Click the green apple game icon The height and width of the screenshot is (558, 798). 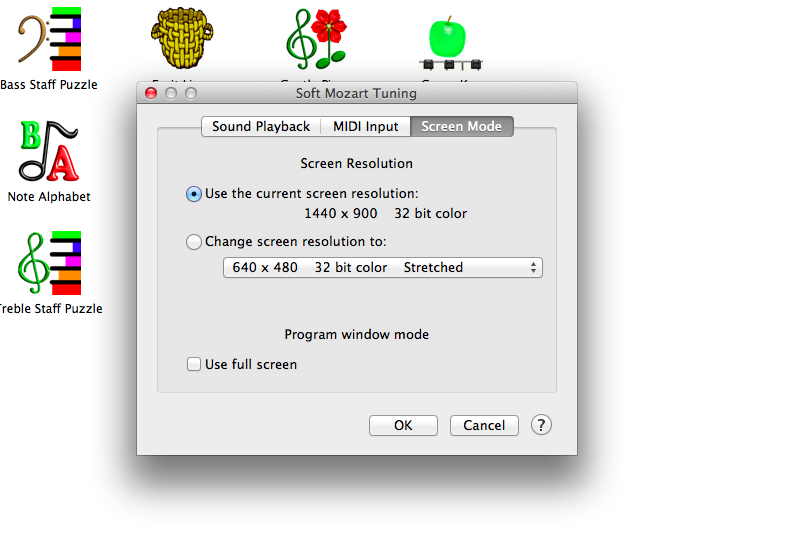450,43
